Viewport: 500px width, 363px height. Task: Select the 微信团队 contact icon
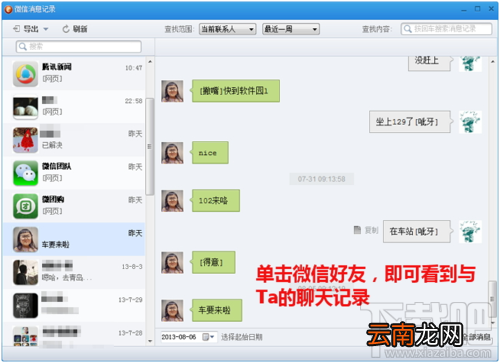point(25,173)
